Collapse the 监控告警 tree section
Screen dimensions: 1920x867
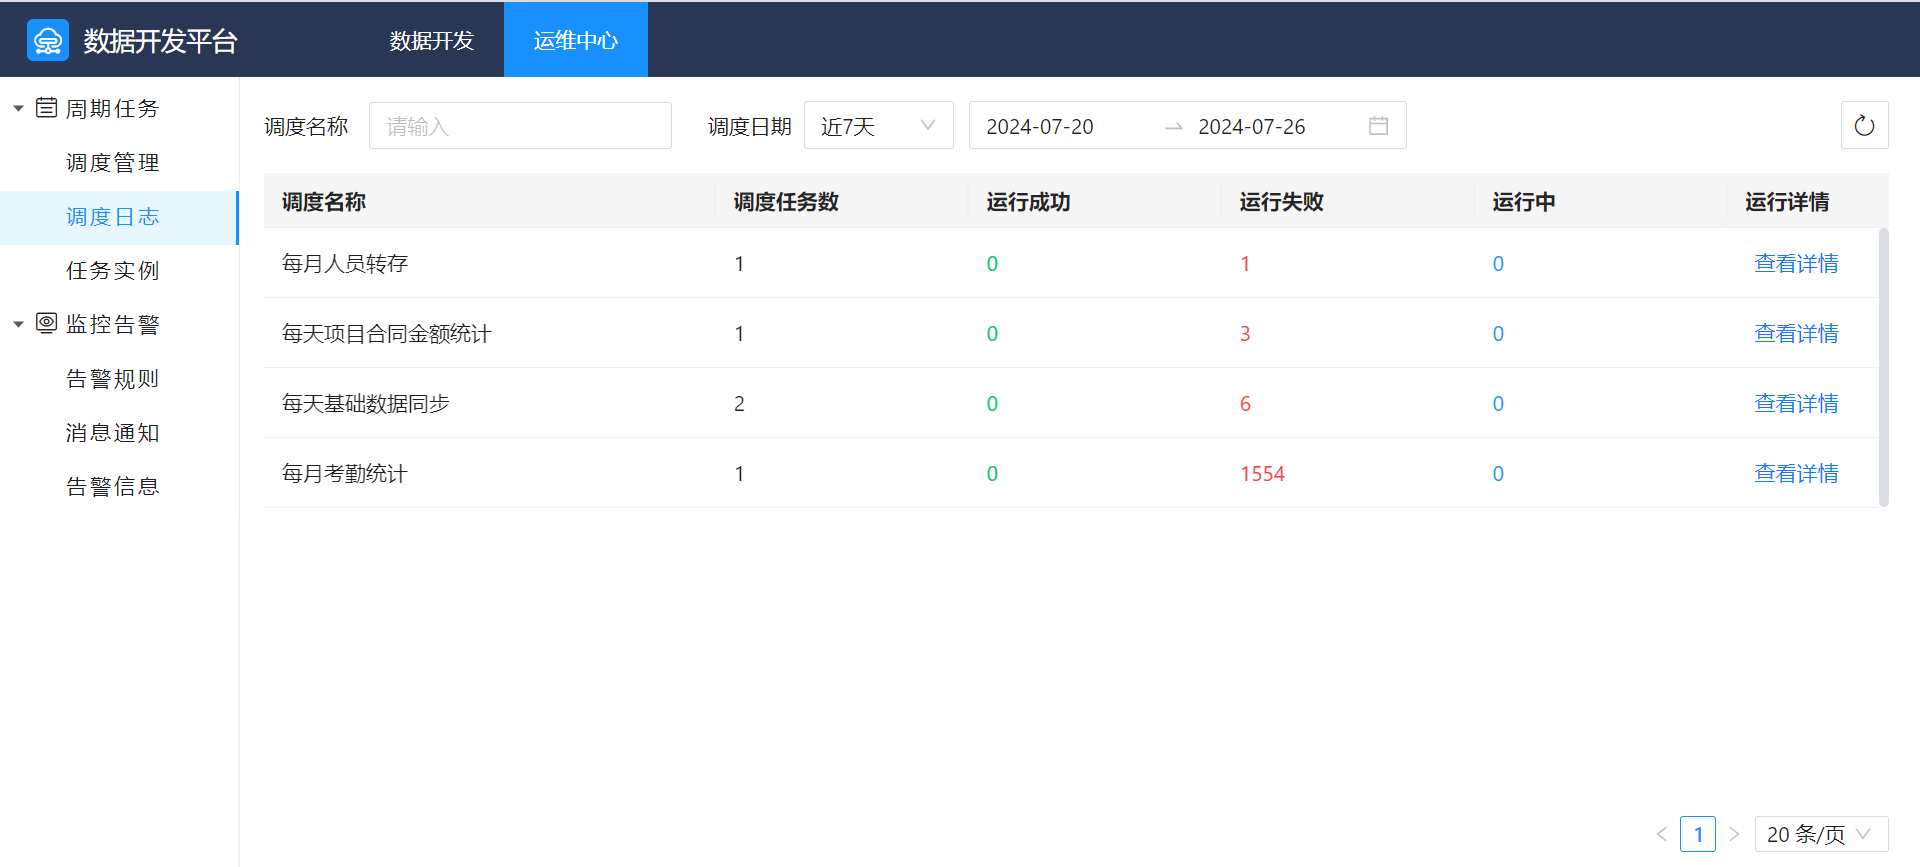(x=18, y=325)
